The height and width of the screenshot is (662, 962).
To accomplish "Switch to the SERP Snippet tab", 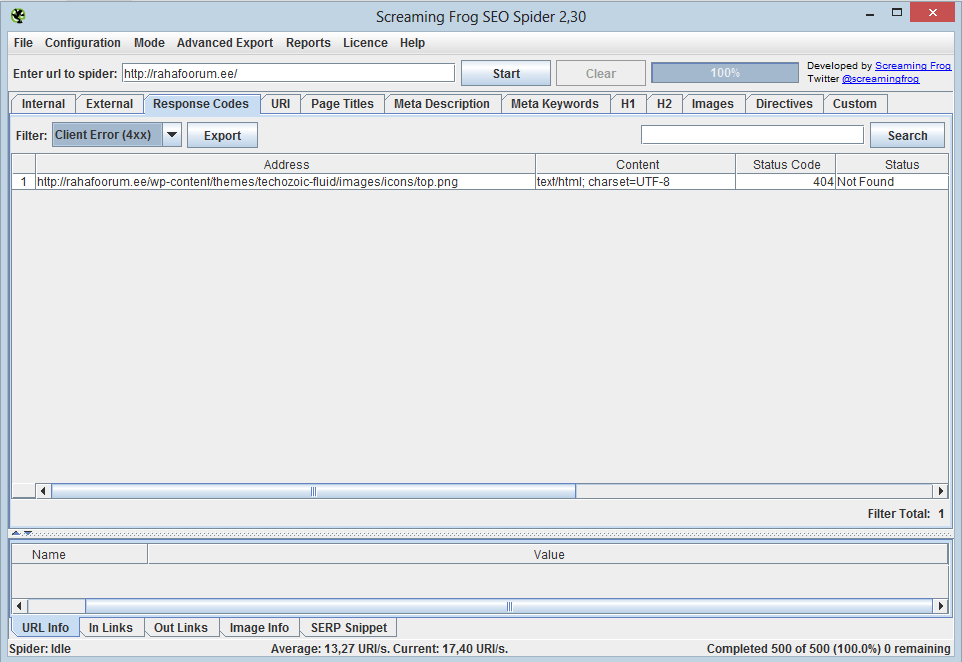I will click(348, 628).
